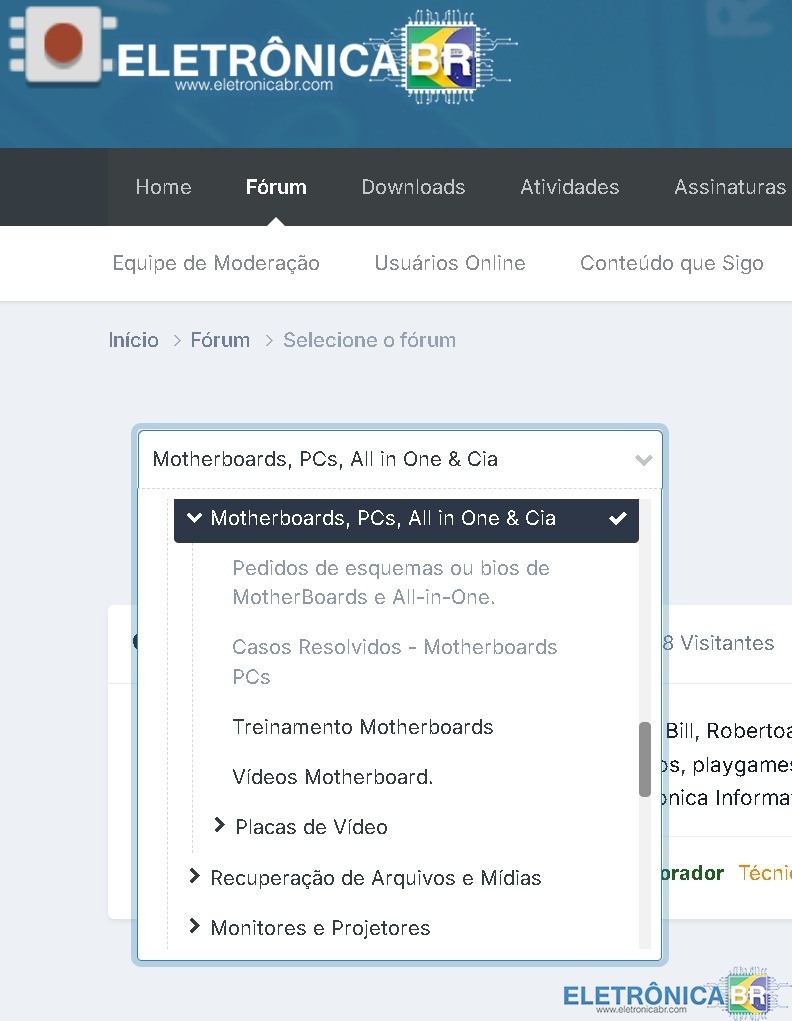Image resolution: width=792 pixels, height=1021 pixels.
Task: Click the dropdown list scrollbar thumb
Action: coord(645,758)
